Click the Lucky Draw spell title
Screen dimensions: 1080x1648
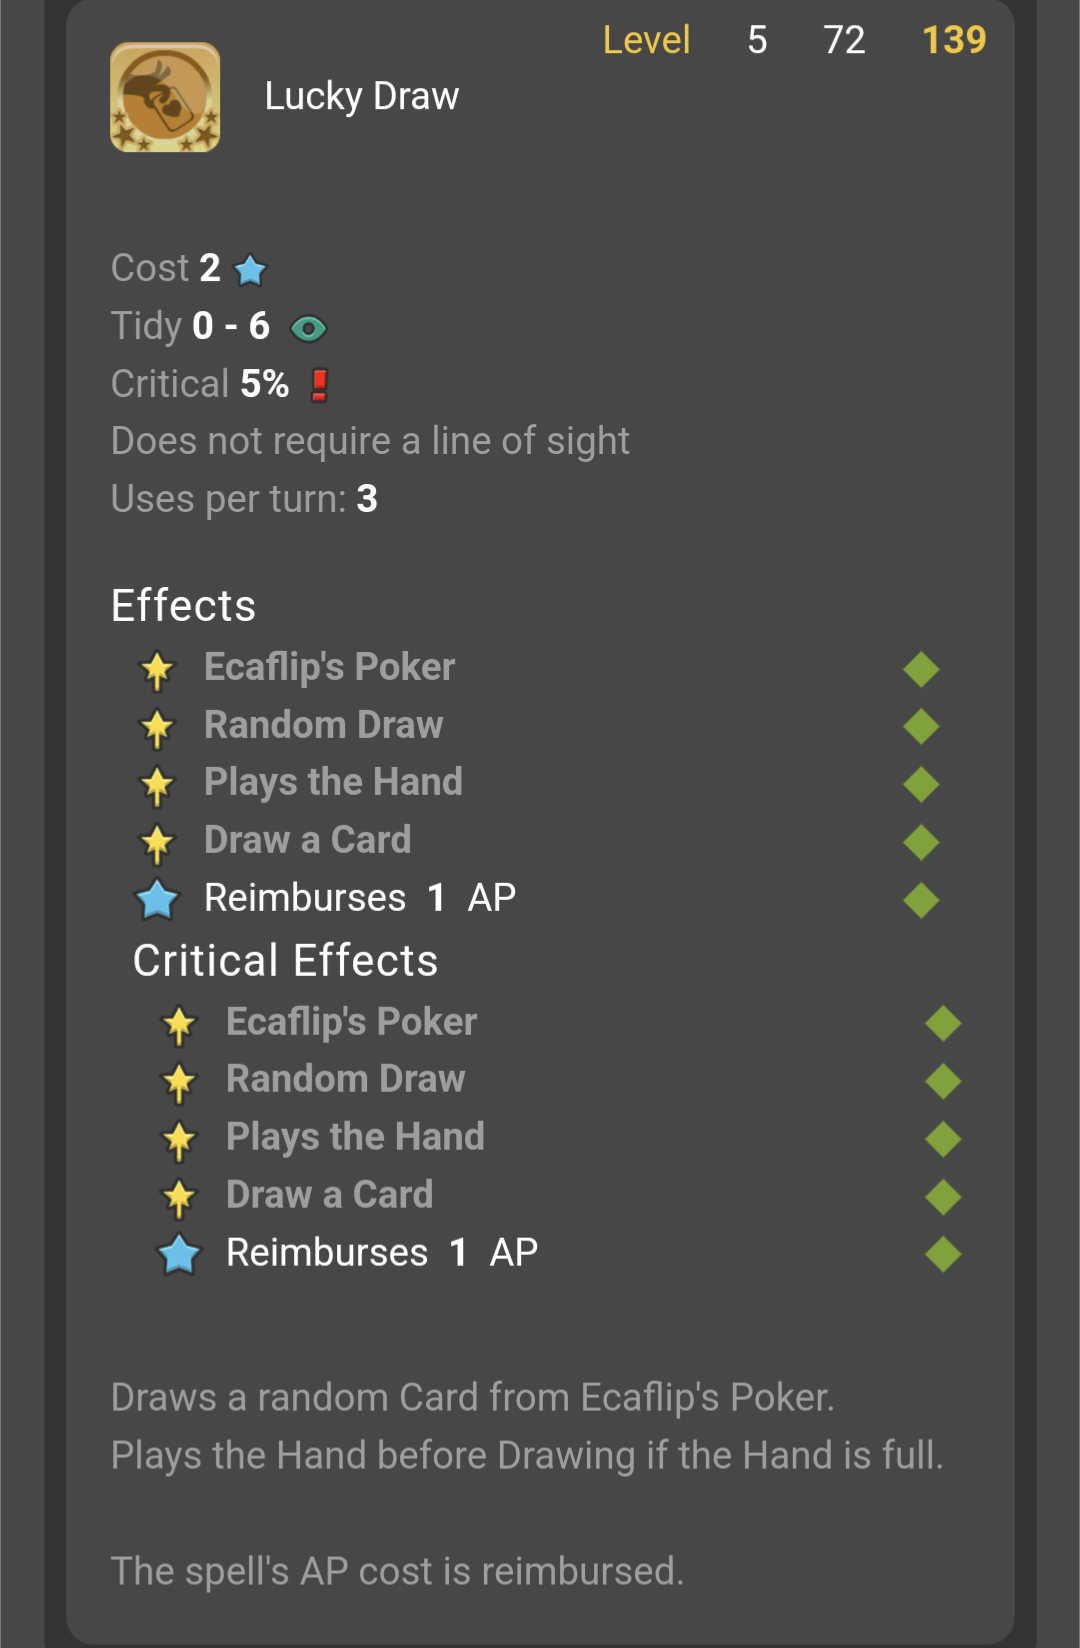click(x=362, y=97)
